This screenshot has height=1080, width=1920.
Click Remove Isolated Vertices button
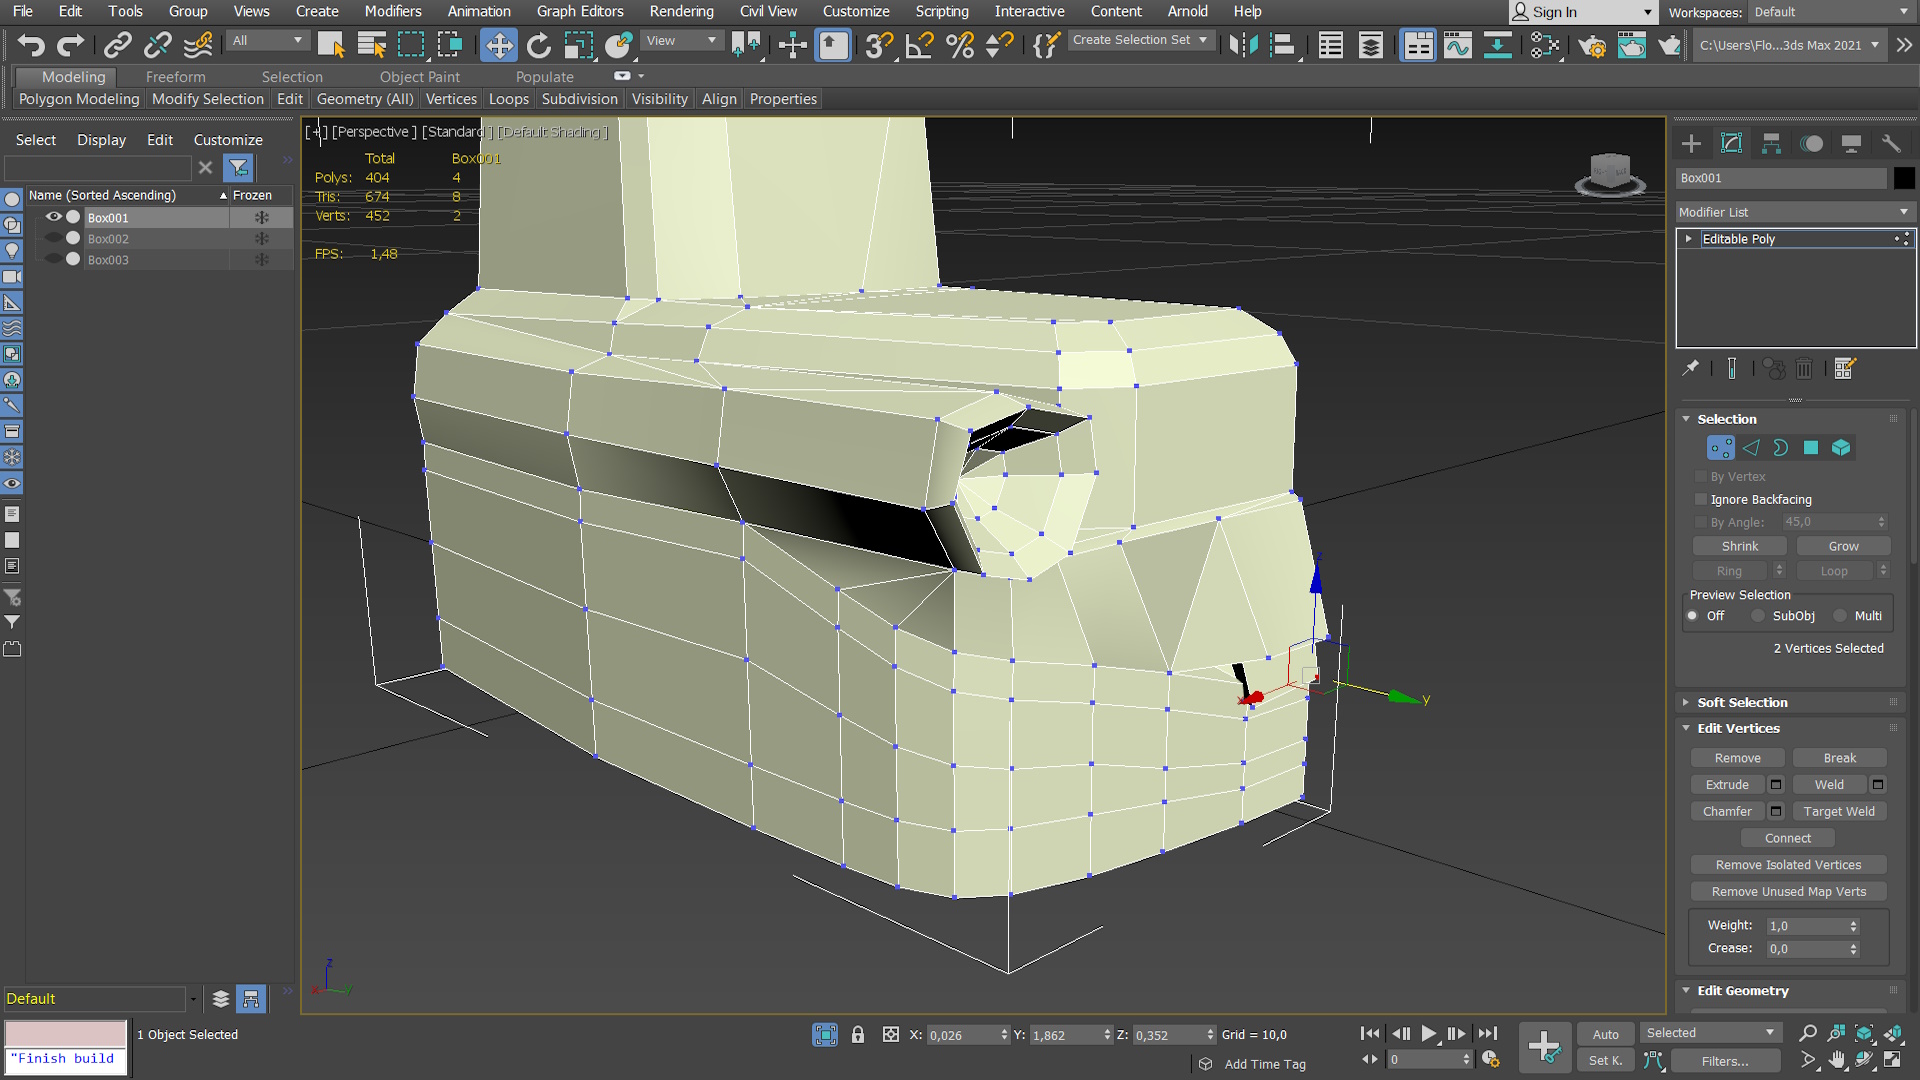(1788, 865)
